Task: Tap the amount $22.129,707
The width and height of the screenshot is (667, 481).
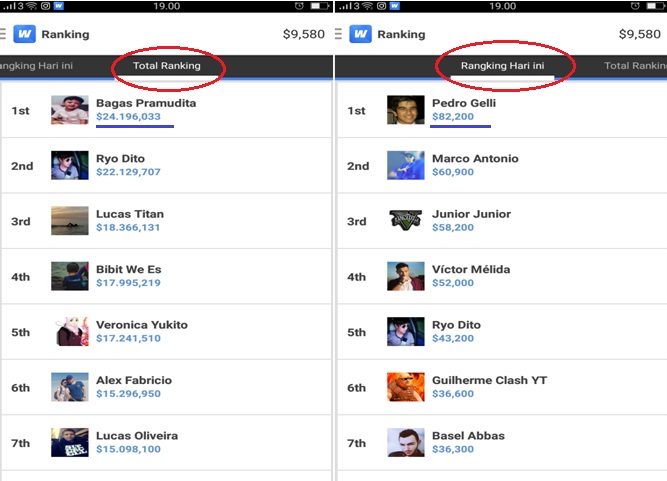Action: 128,172
